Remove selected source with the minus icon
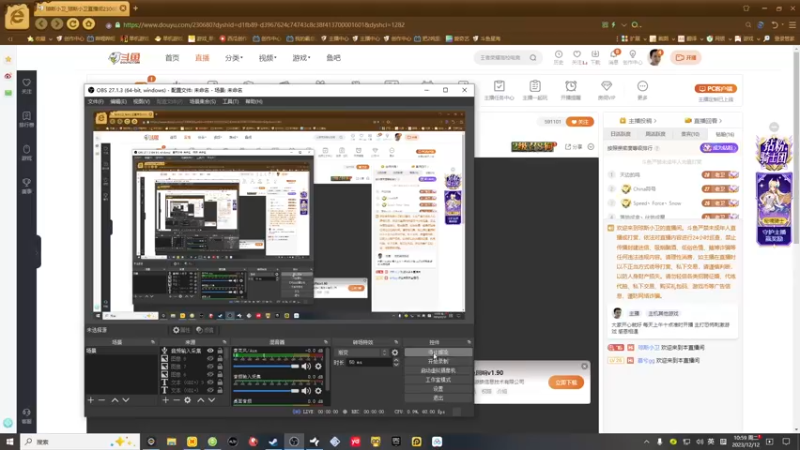The height and width of the screenshot is (450, 800). 176,401
